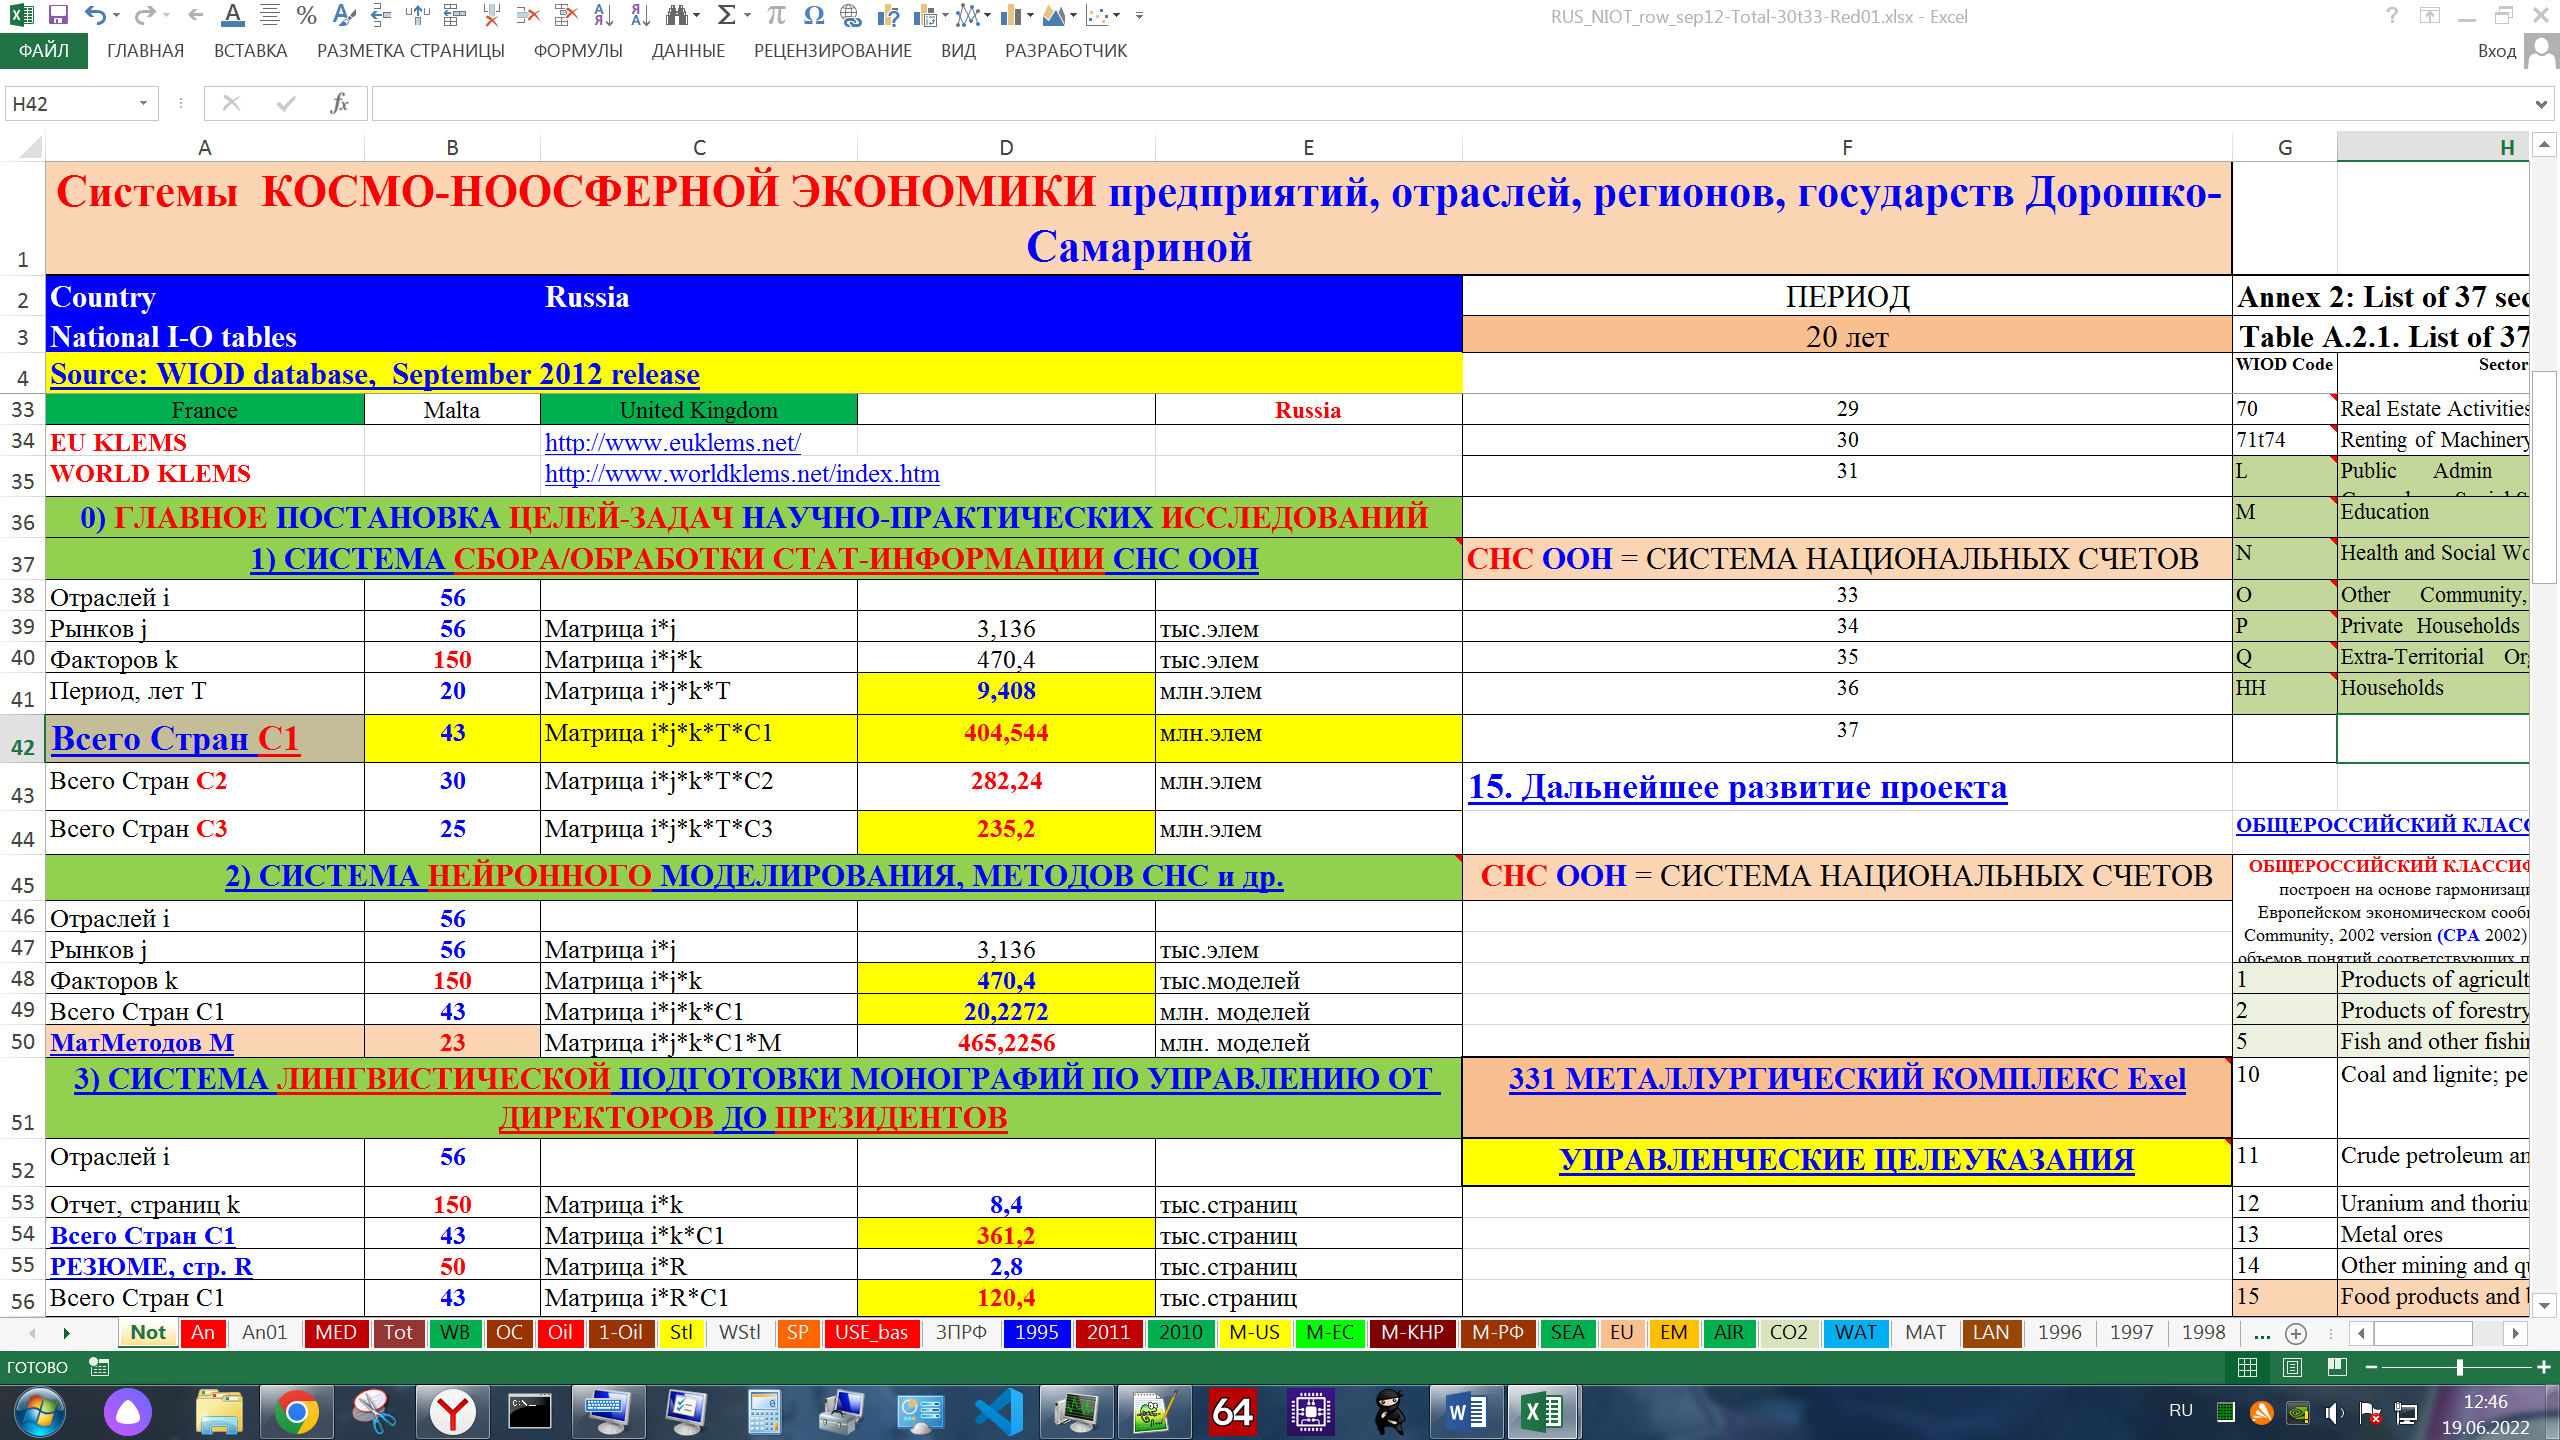Click the Save icon in quick access toolbar
Image resolution: width=2560 pixels, height=1440 pixels.
58,15
